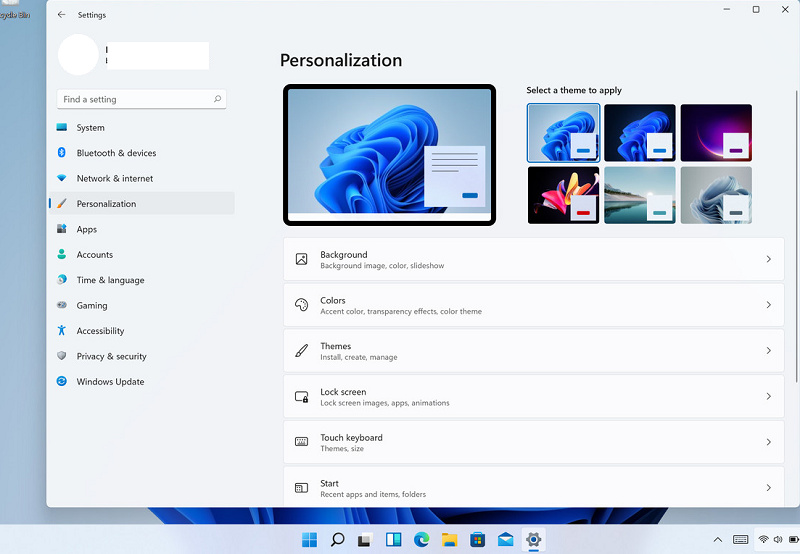Click the Privacy & security shield icon
This screenshot has height=554, width=800.
click(x=62, y=356)
